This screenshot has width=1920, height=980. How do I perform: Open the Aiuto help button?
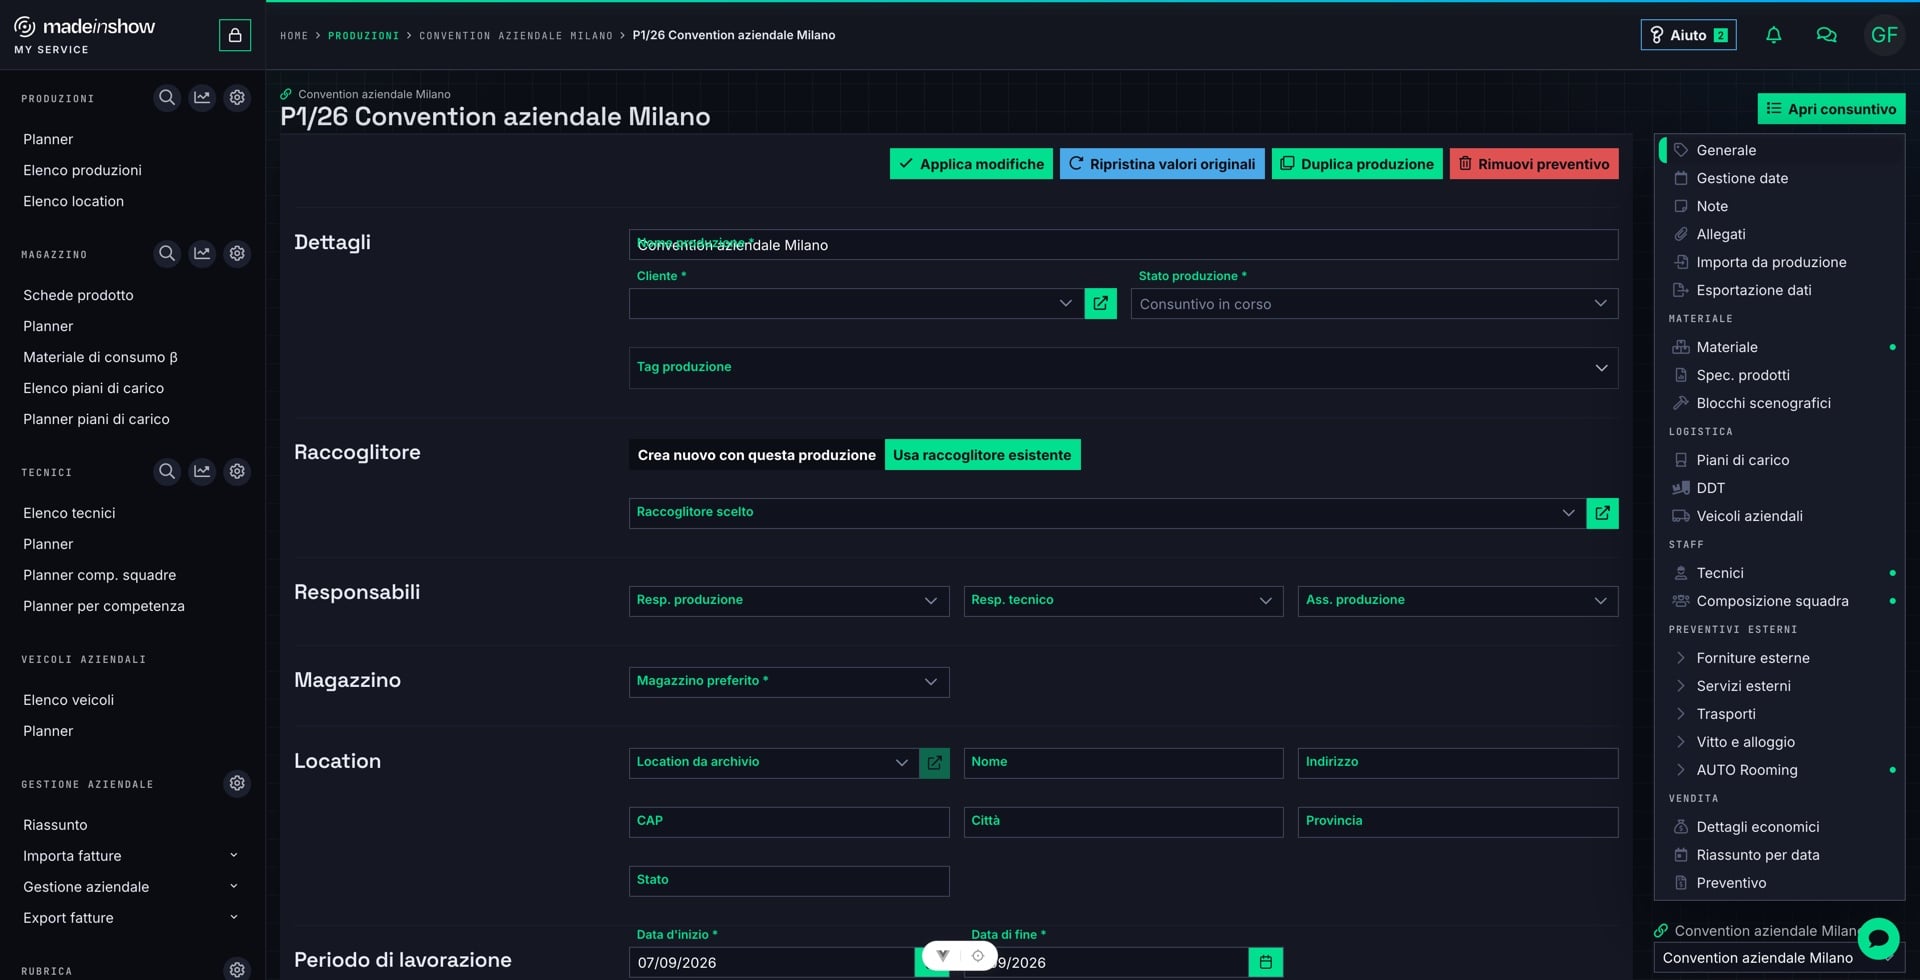(x=1688, y=35)
